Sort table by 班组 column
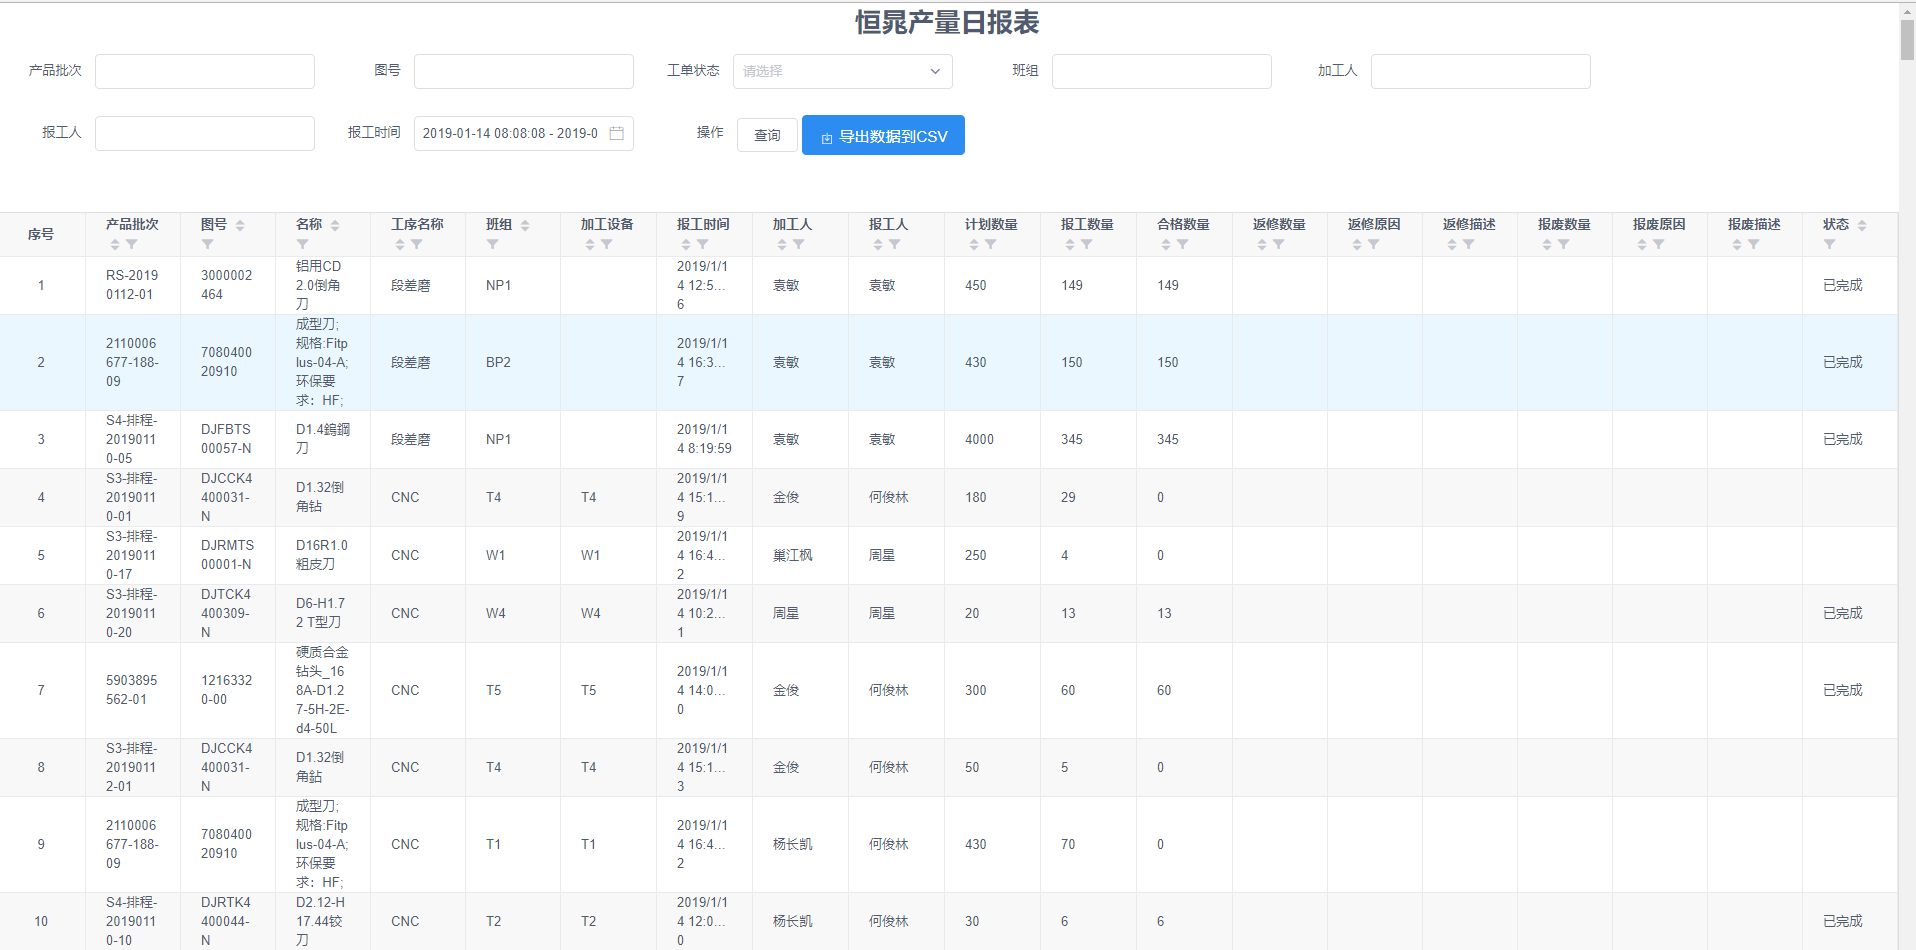This screenshot has height=950, width=1916. click(x=525, y=225)
